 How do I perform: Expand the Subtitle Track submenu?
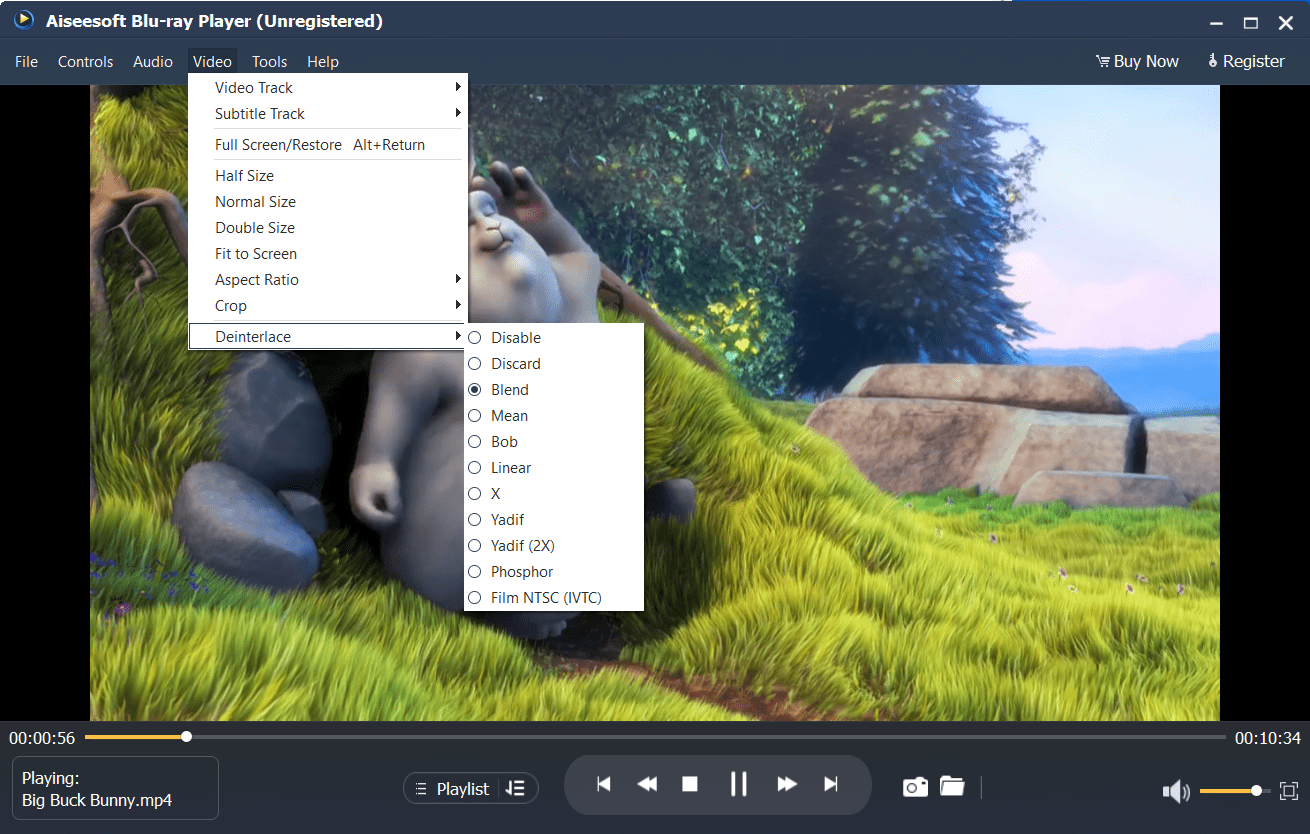[x=328, y=114]
